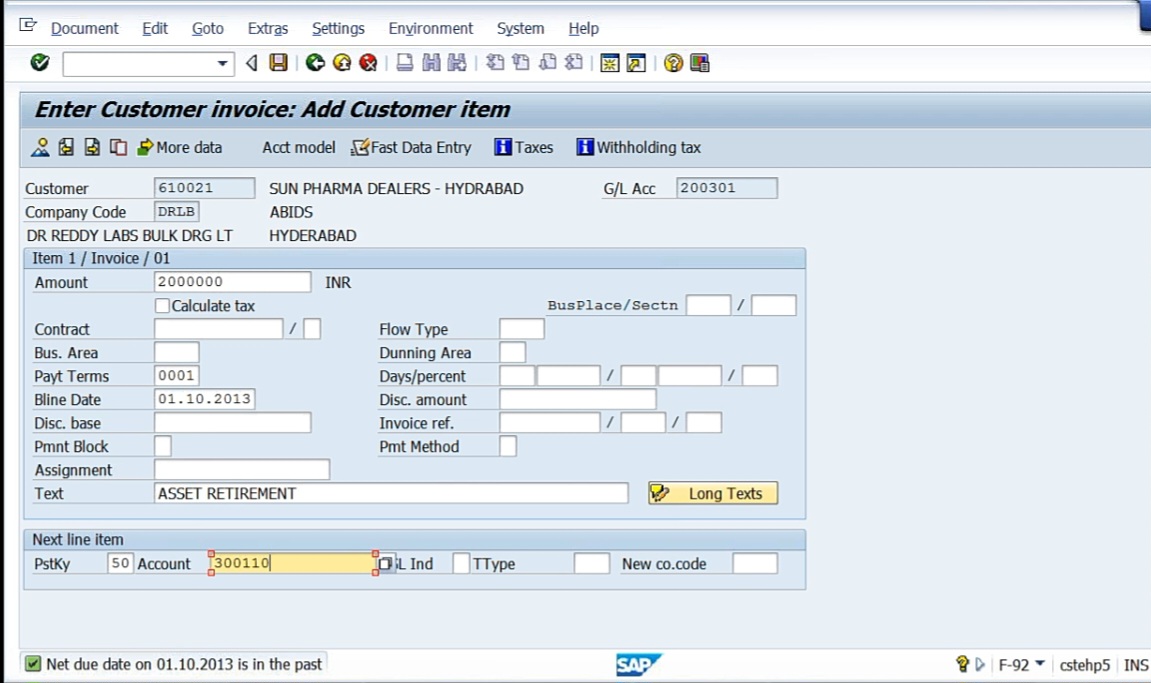Click the Disc. amount field
This screenshot has width=1151, height=683.
tap(578, 400)
